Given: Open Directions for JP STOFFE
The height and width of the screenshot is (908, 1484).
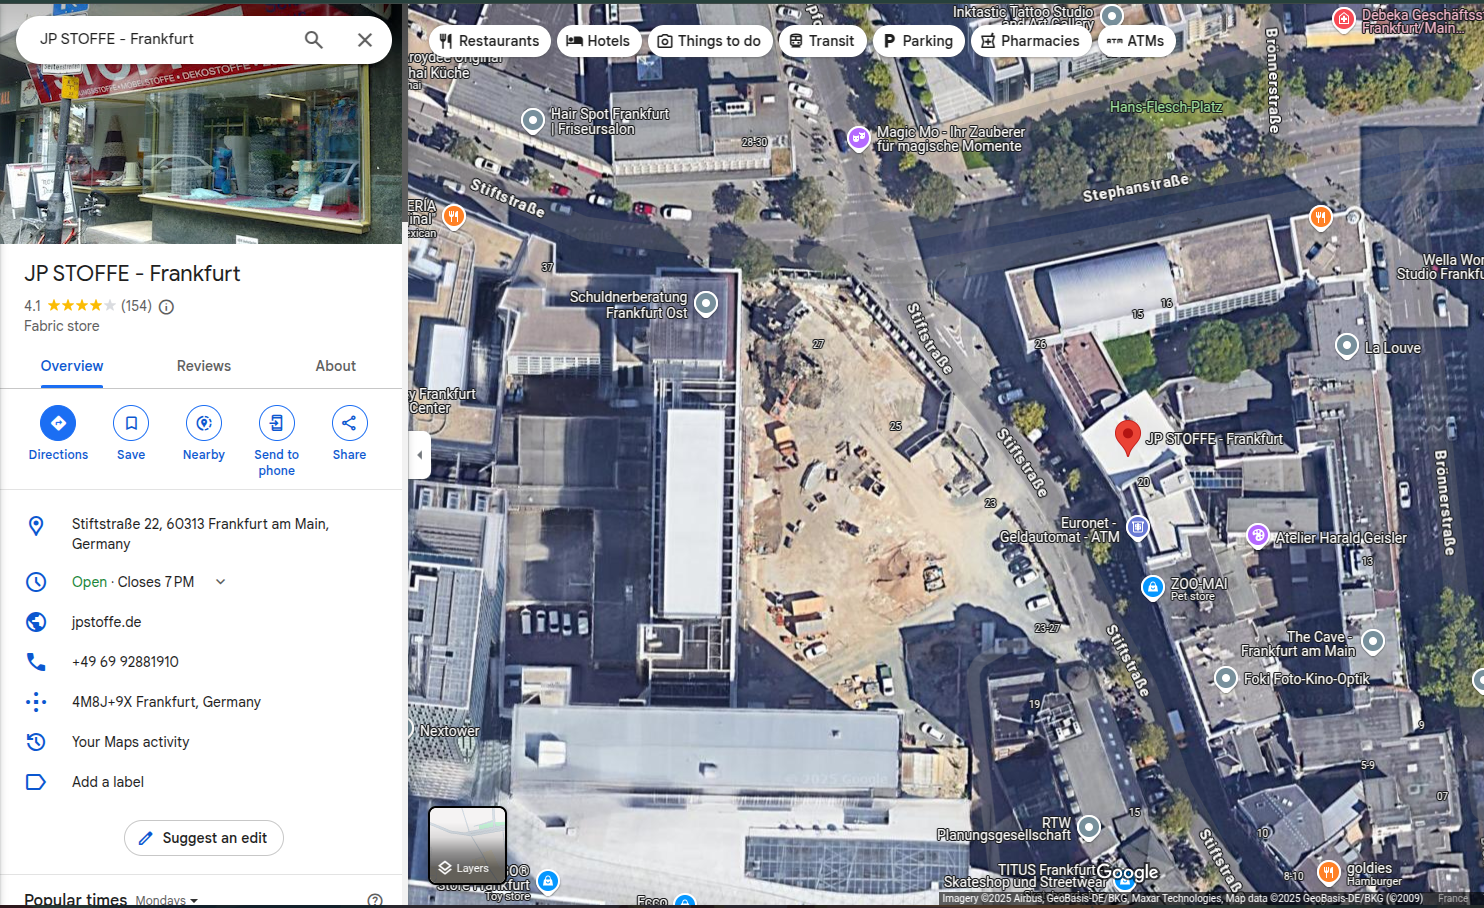Looking at the screenshot, I should [x=57, y=423].
